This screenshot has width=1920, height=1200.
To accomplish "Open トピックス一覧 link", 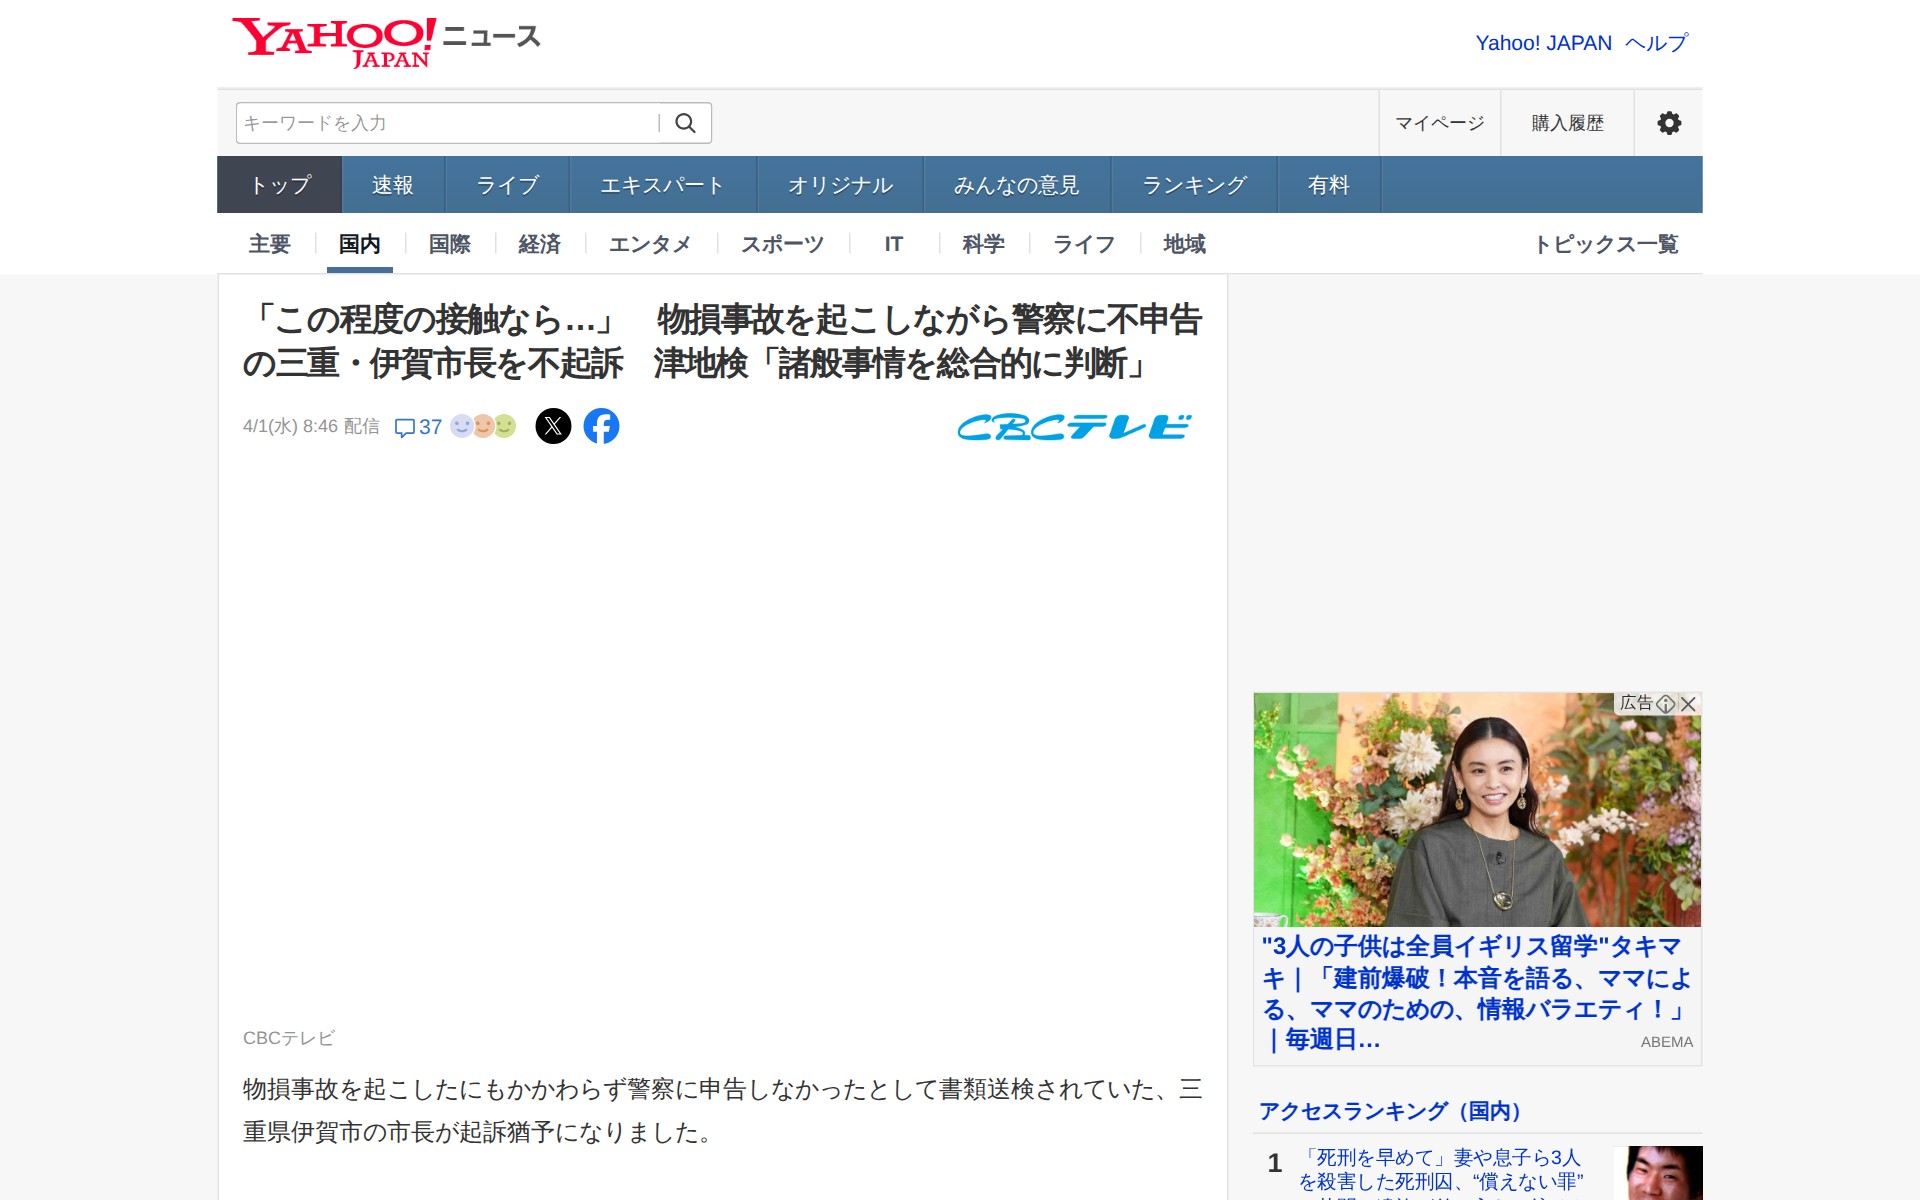I will pos(1606,244).
